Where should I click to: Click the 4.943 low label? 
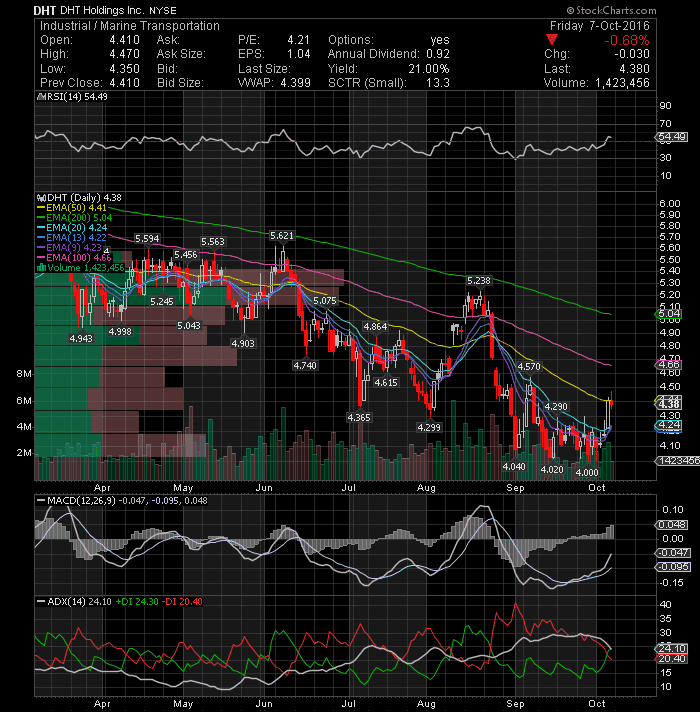pos(81,339)
